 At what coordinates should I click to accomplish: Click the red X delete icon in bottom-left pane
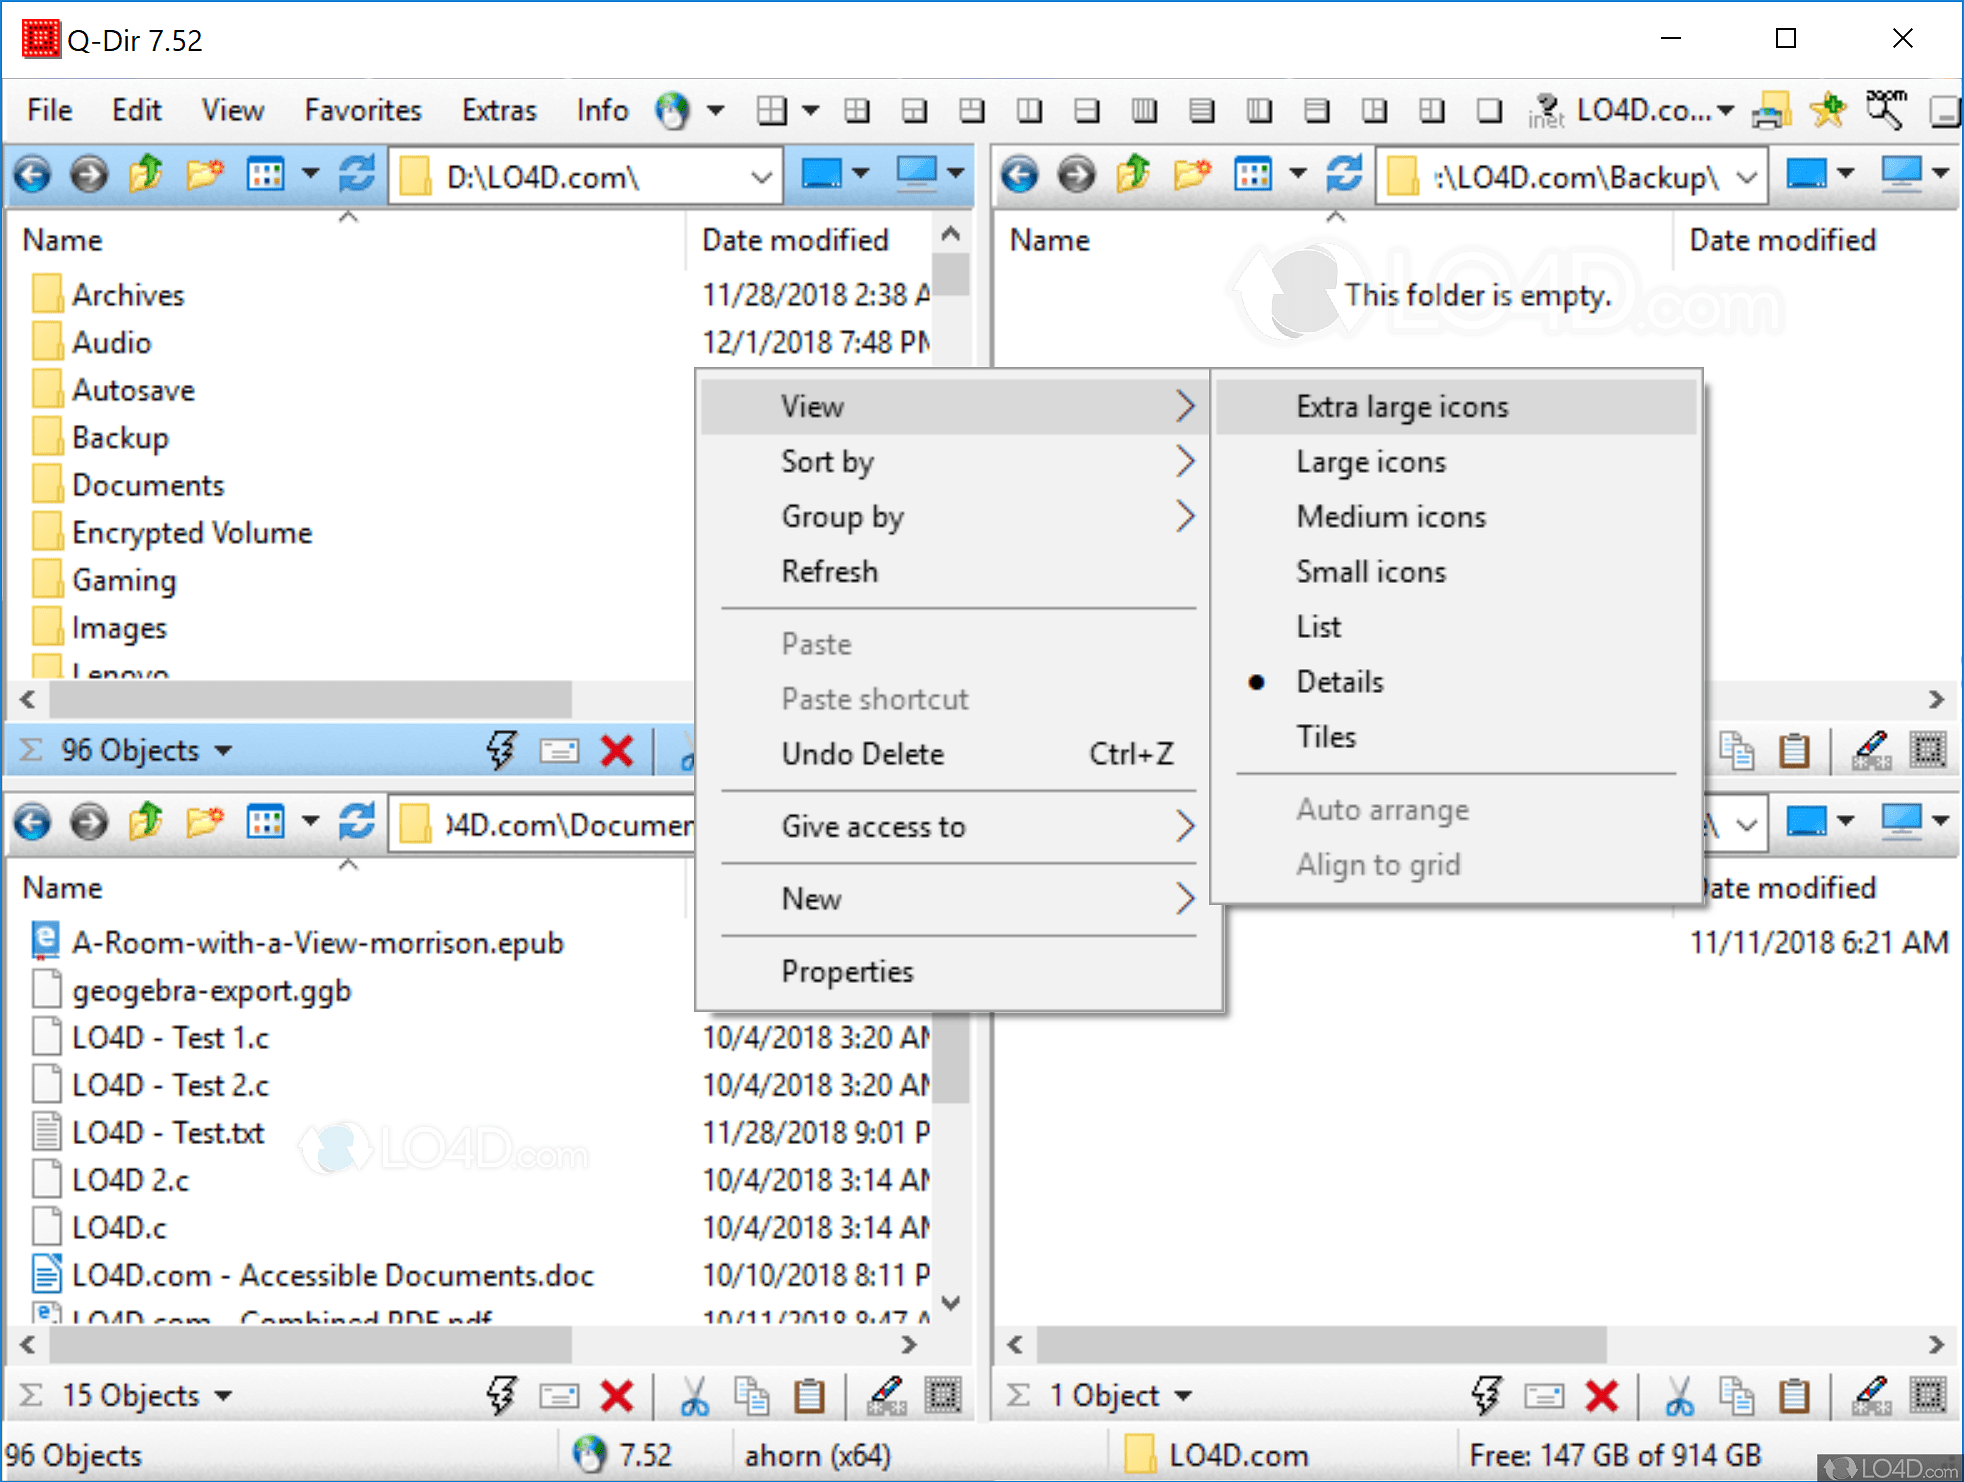click(617, 1396)
